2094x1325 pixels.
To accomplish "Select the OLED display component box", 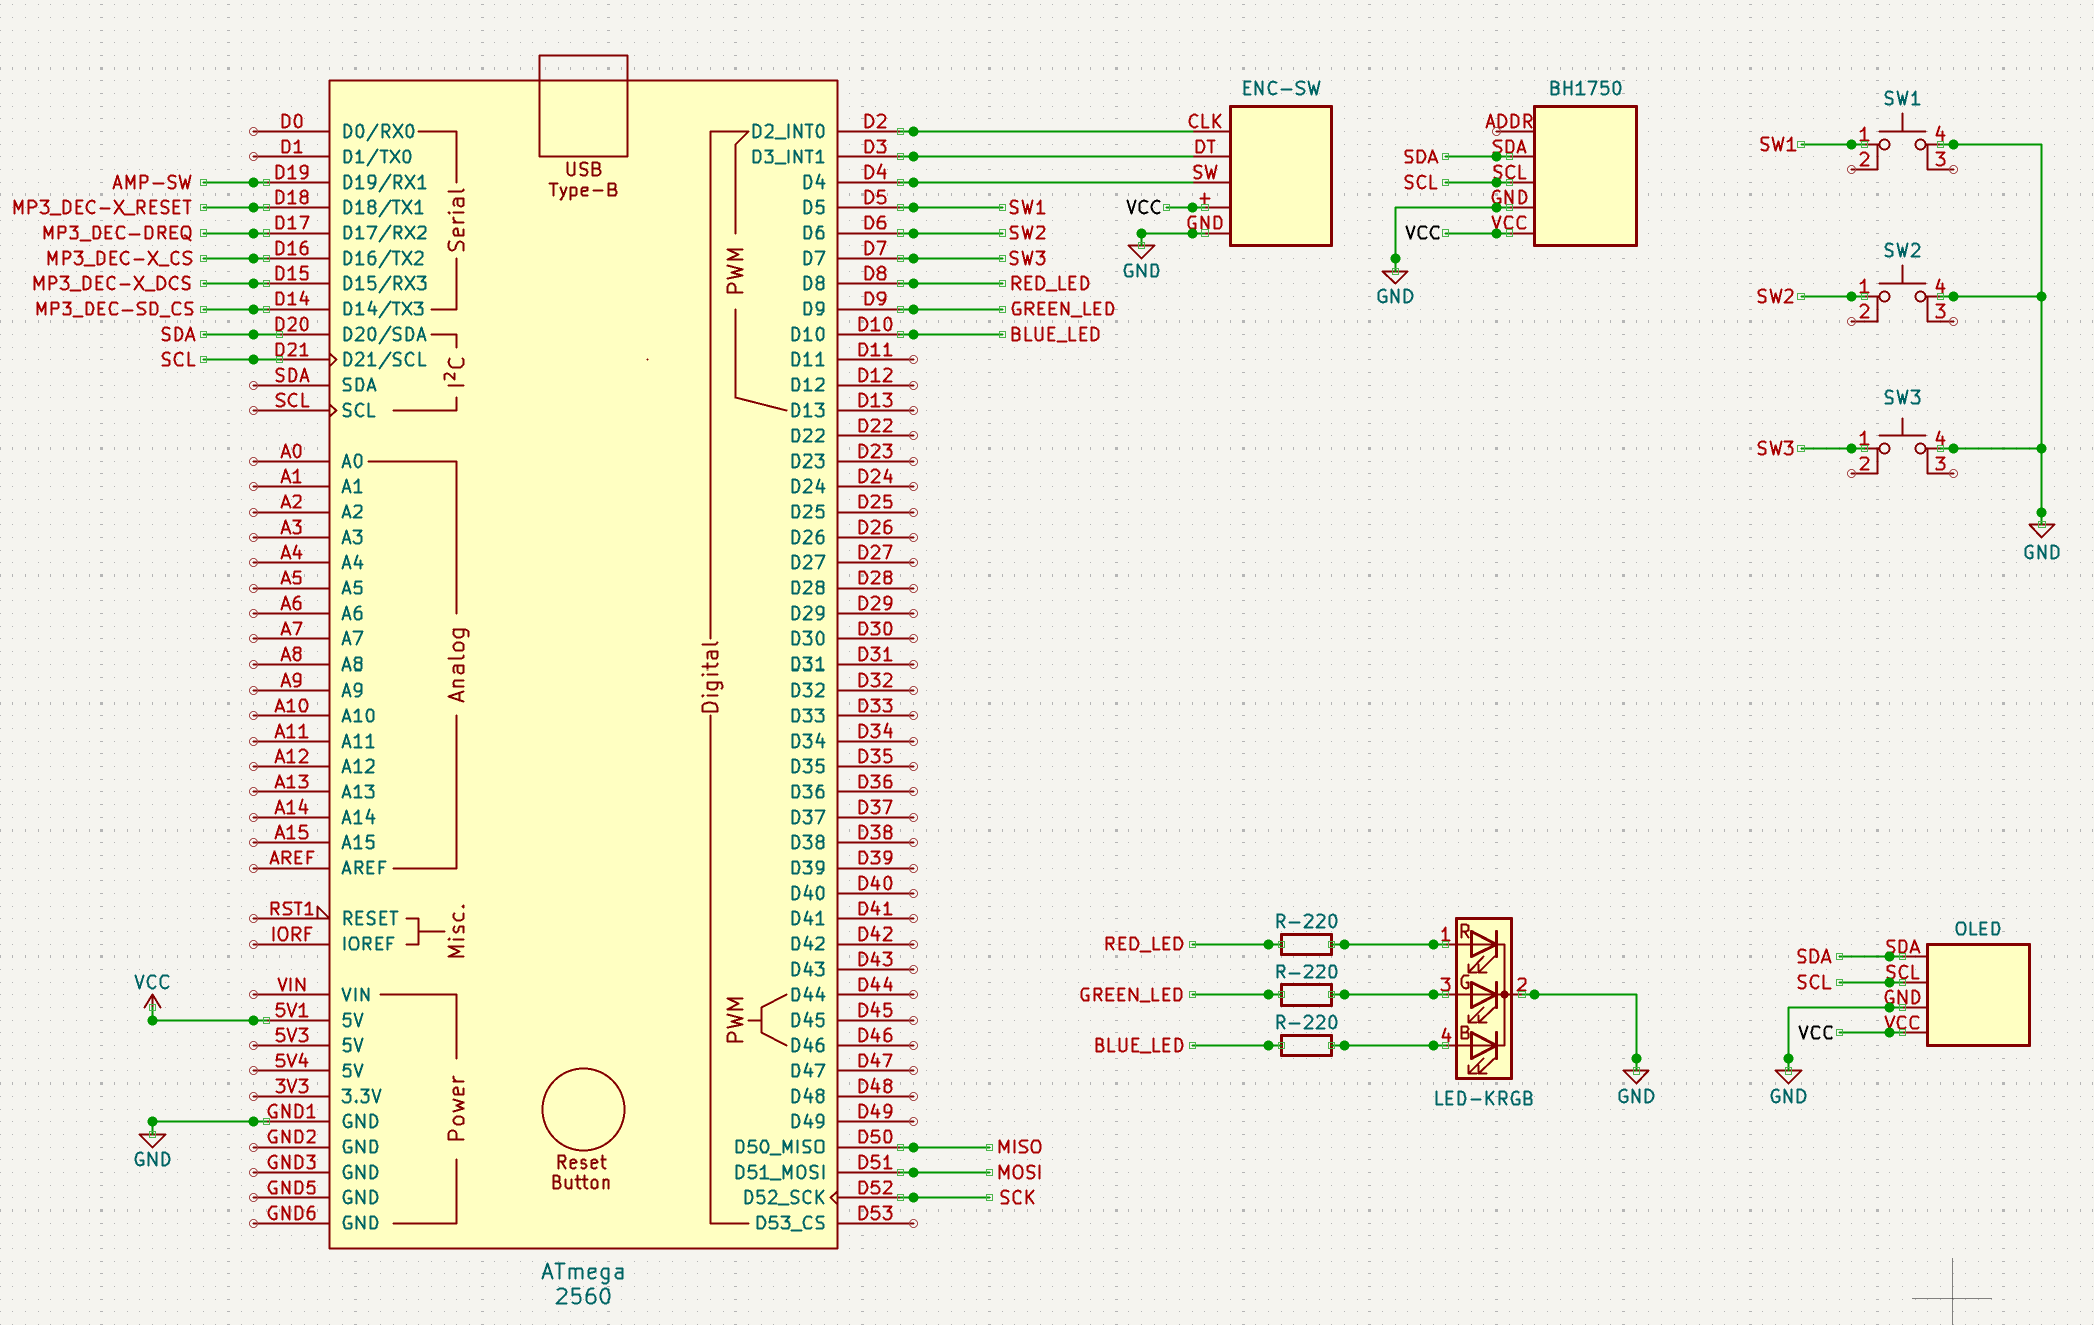I will pyautogui.click(x=1978, y=995).
